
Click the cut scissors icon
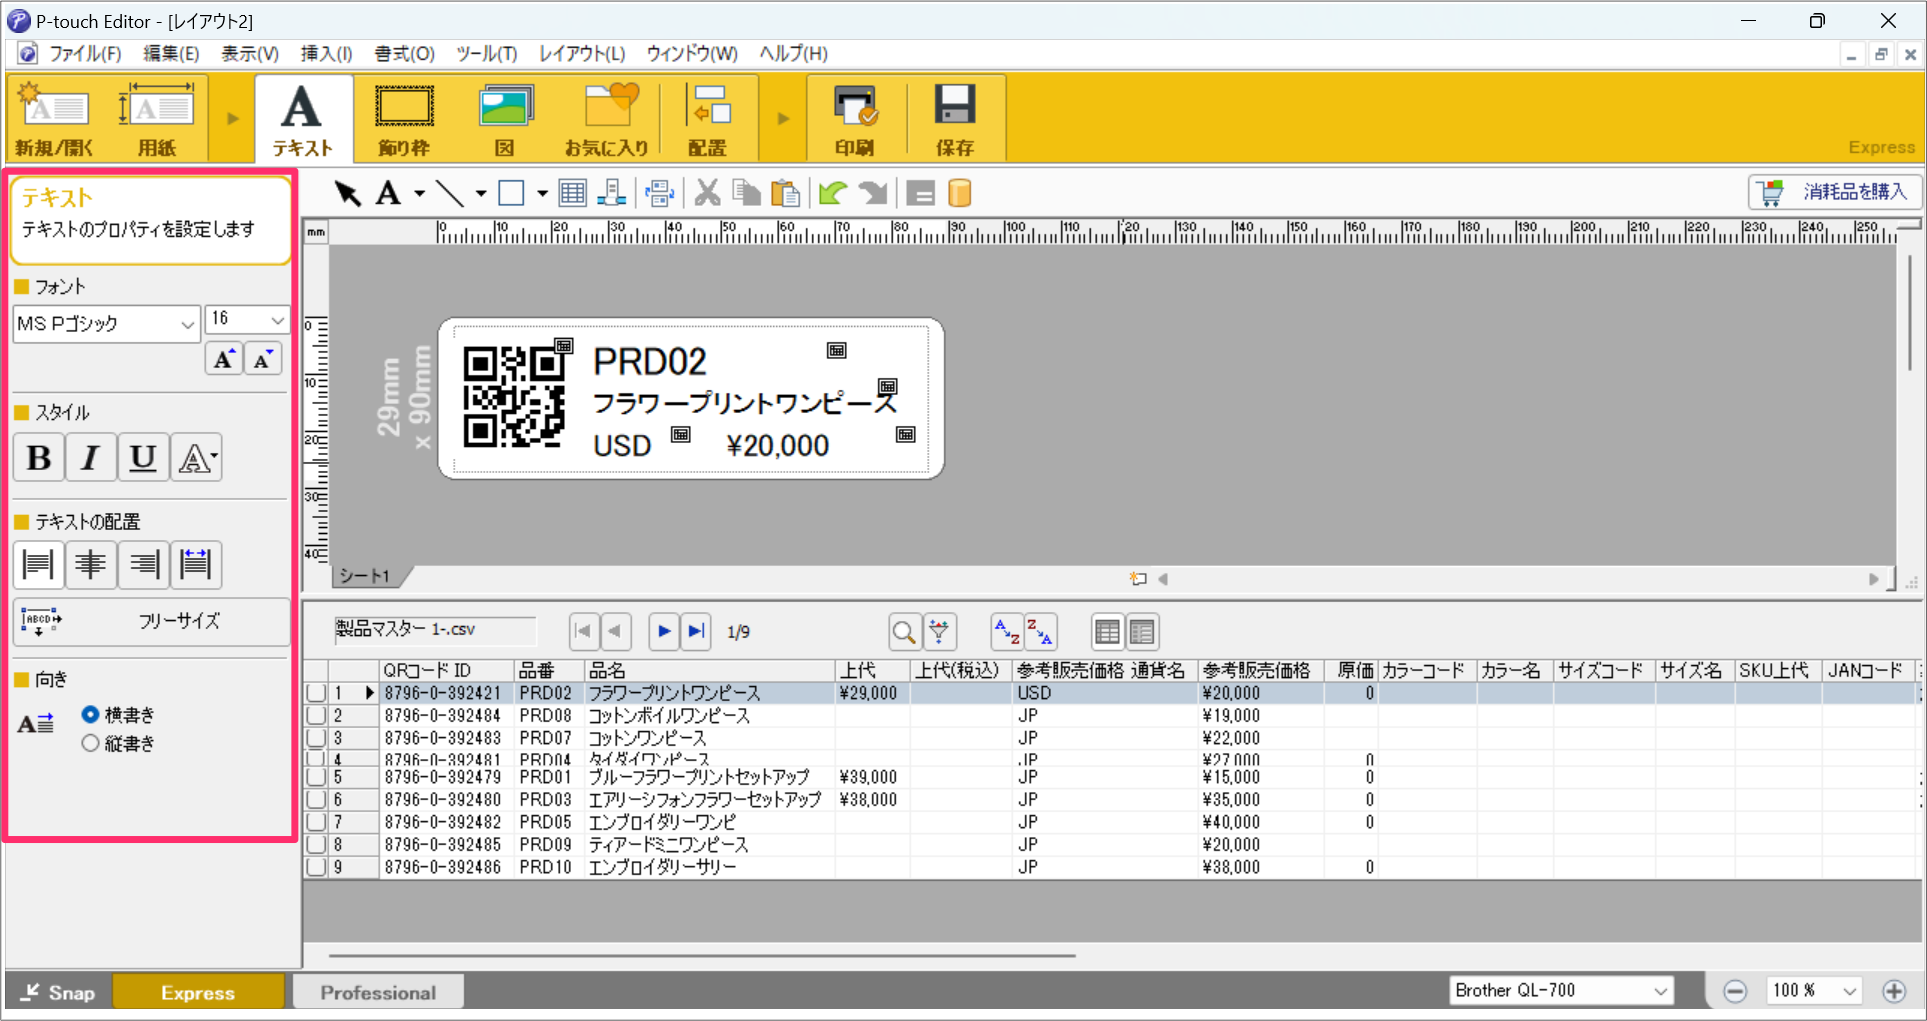(707, 192)
